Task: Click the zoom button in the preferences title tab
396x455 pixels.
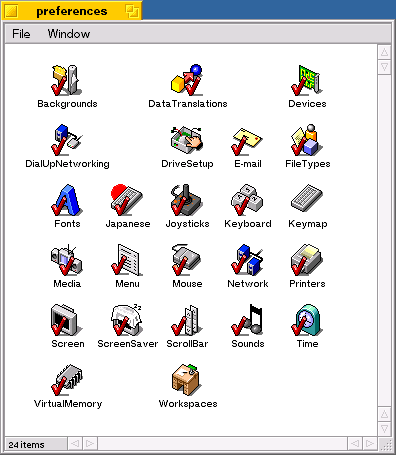Action: point(132,11)
